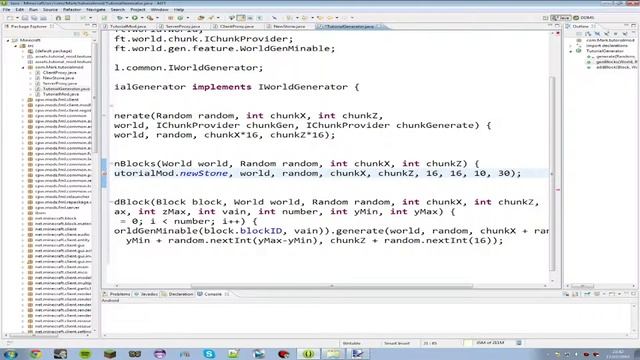Maximize the Outline panel

(634, 26)
